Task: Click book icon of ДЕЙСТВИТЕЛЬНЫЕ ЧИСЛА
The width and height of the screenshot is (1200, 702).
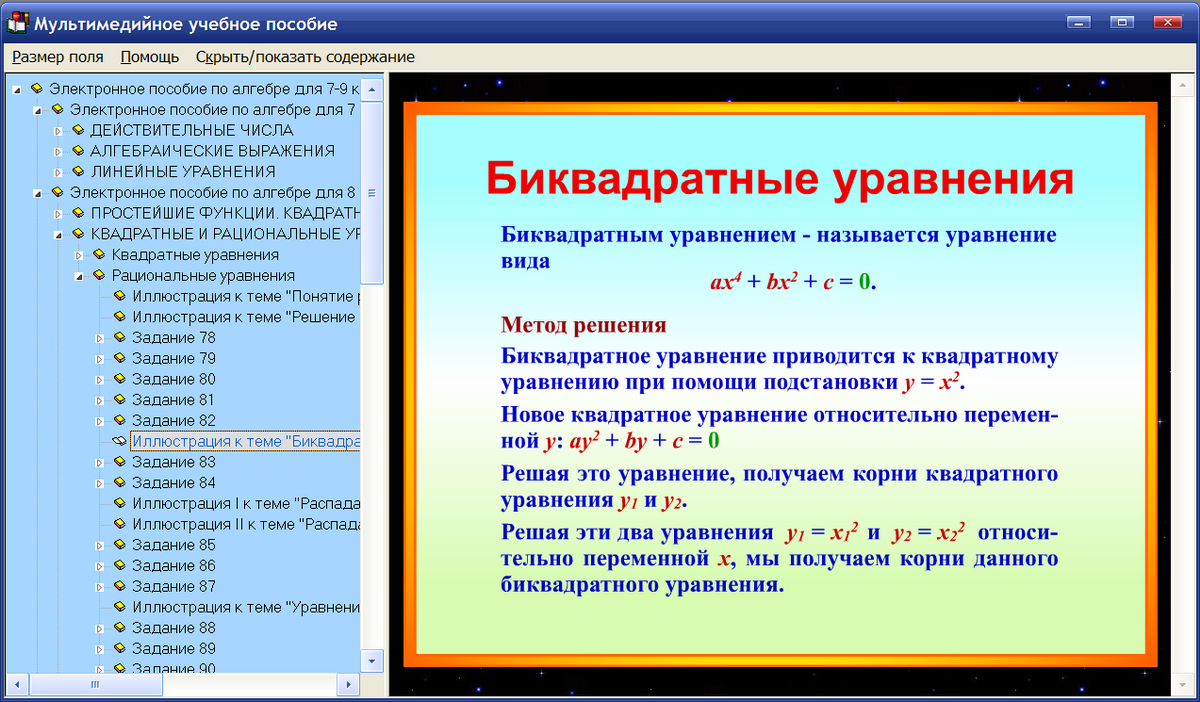Action: tap(78, 130)
